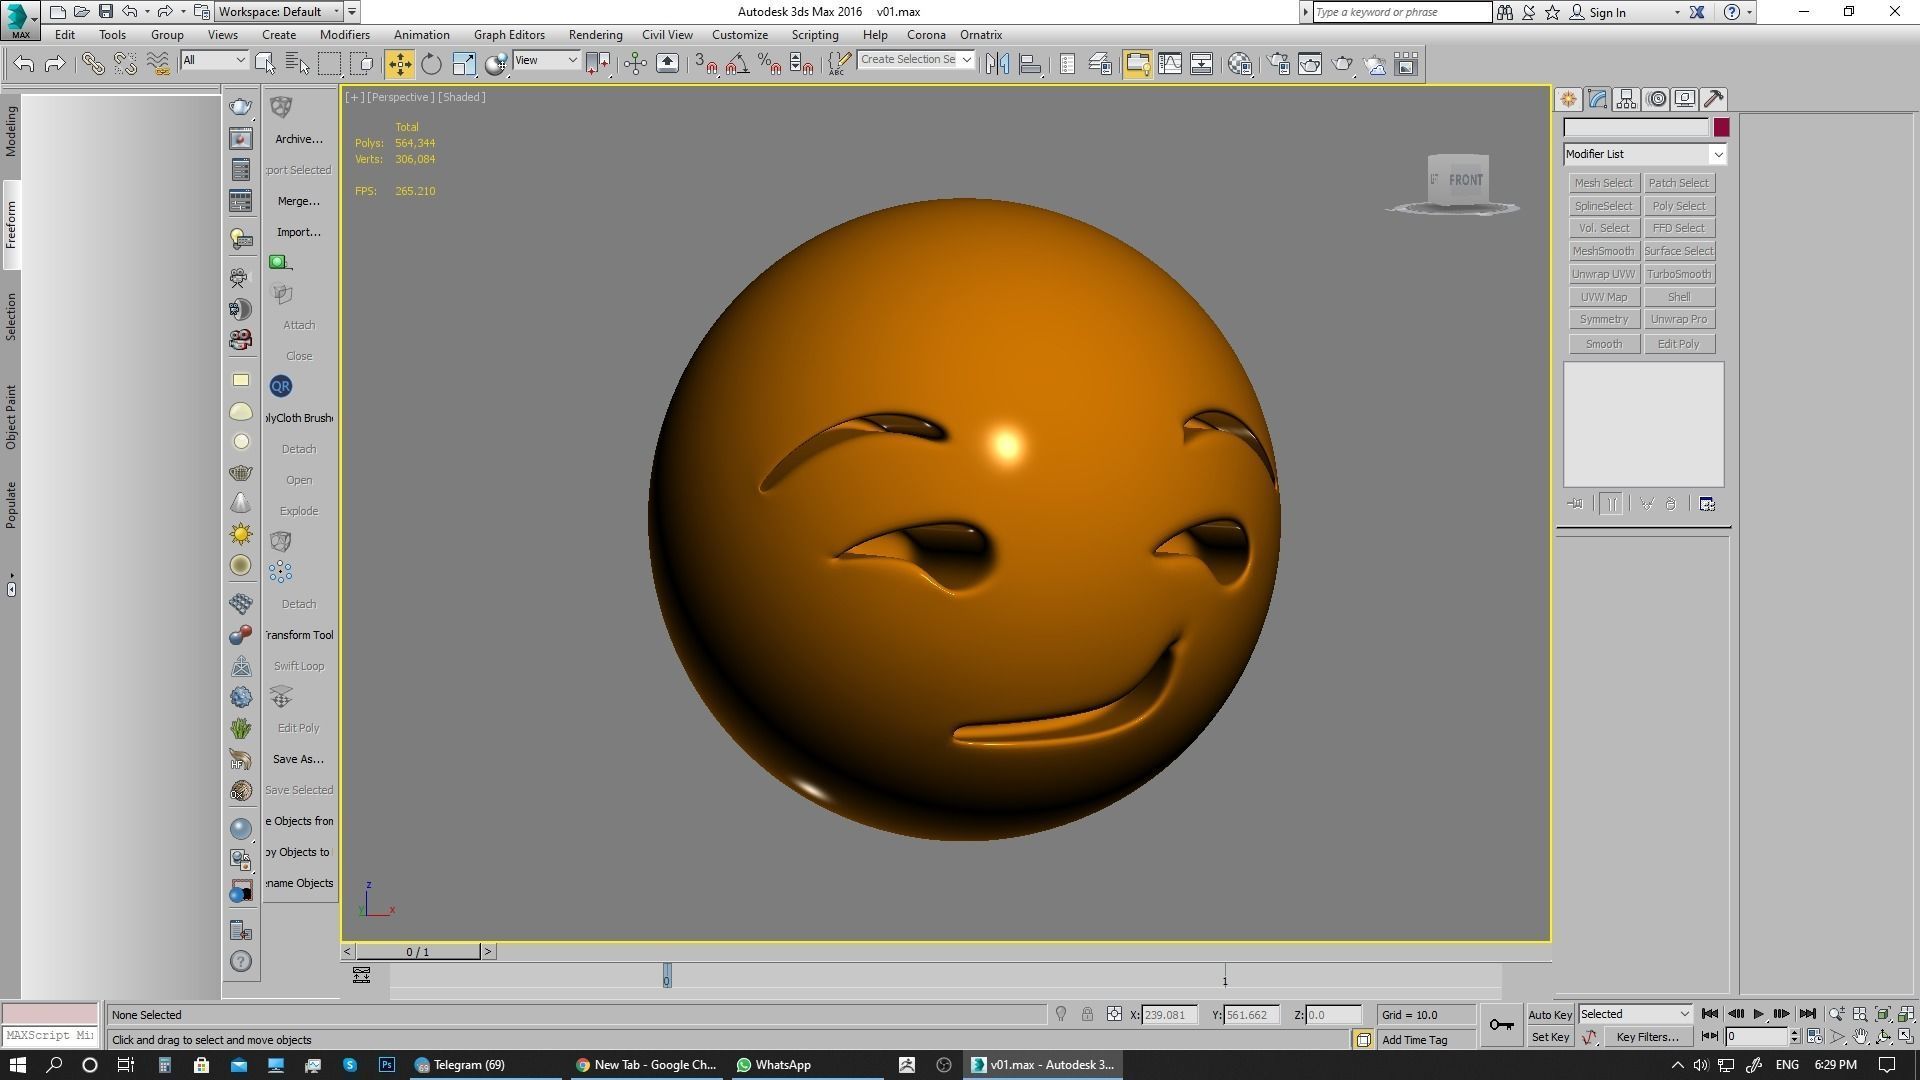Expand the Sign In dropdown arrow
The image size is (1920, 1080).
tap(1677, 12)
